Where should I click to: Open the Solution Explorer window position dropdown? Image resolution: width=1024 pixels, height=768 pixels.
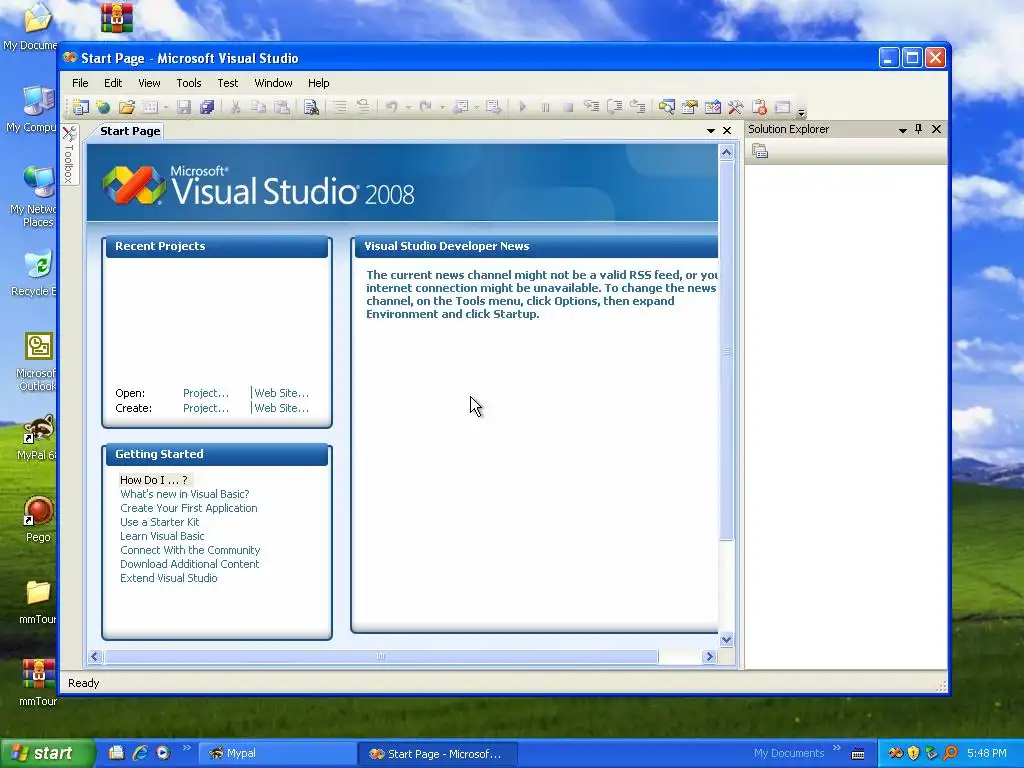[x=903, y=130]
